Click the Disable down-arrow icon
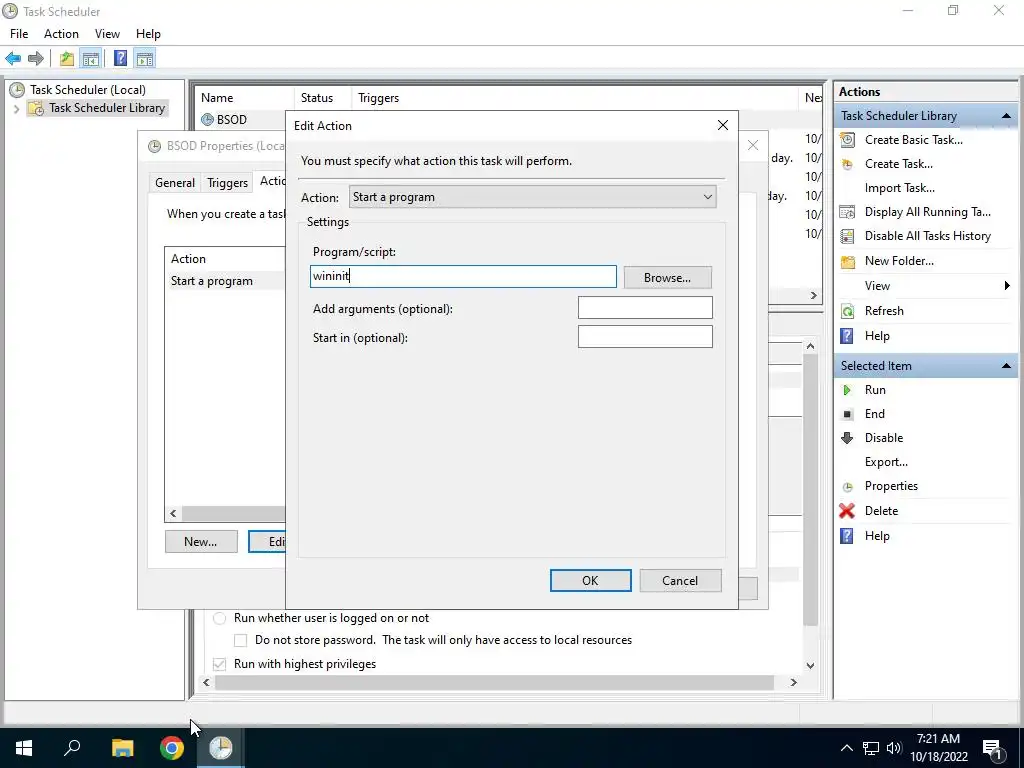 tap(847, 438)
